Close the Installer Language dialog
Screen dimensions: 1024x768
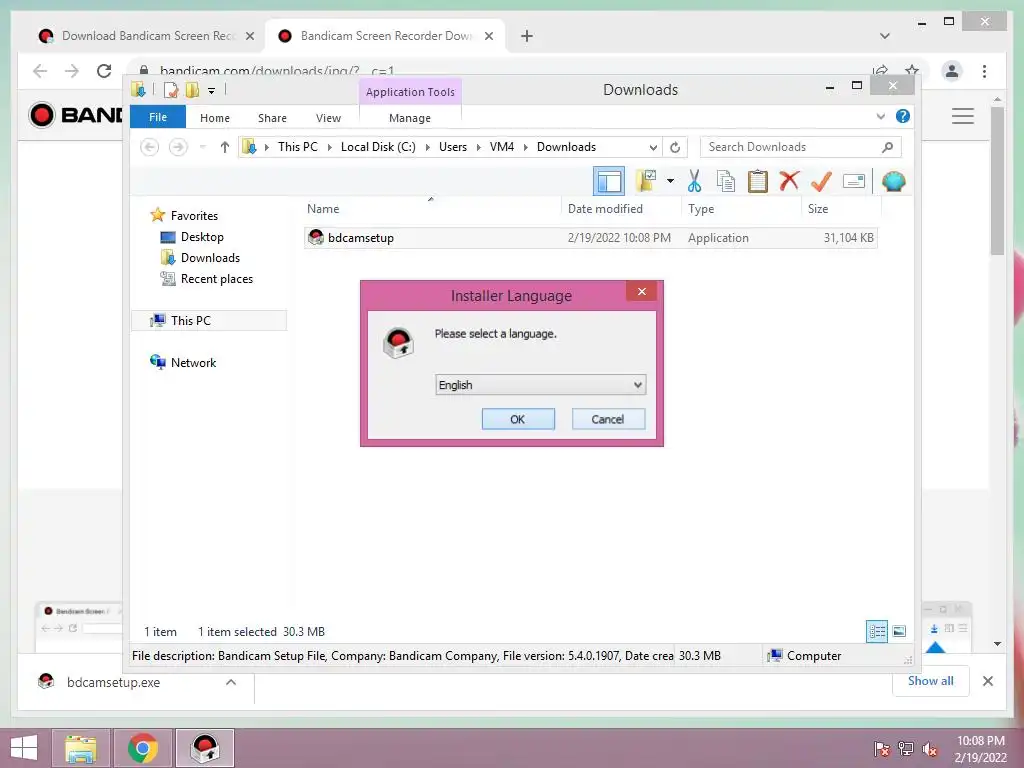[641, 291]
